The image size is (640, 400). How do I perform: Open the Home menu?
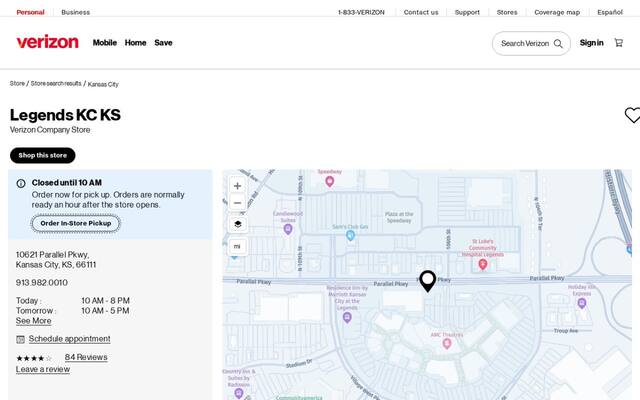click(x=136, y=42)
